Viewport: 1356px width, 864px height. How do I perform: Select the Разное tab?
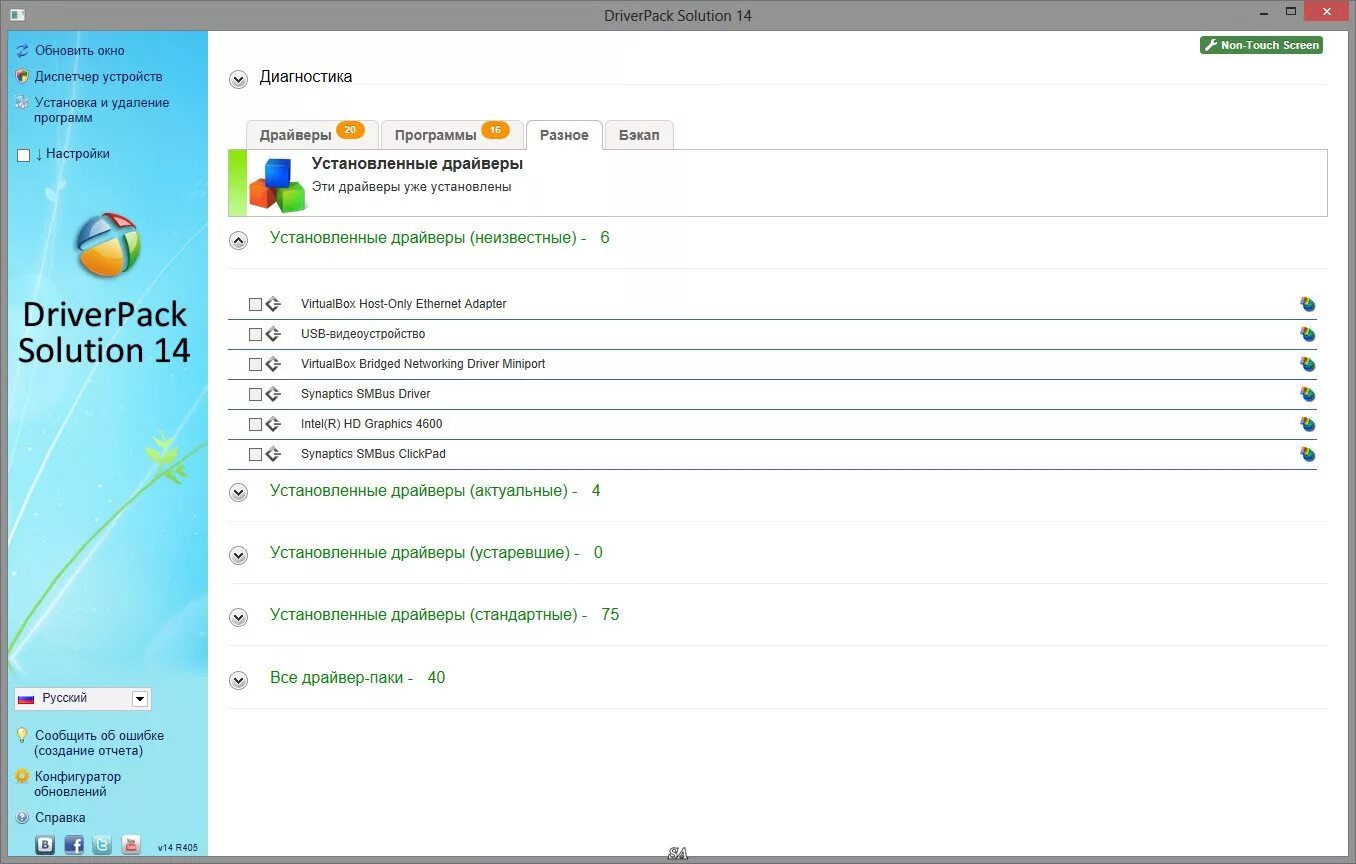click(564, 135)
